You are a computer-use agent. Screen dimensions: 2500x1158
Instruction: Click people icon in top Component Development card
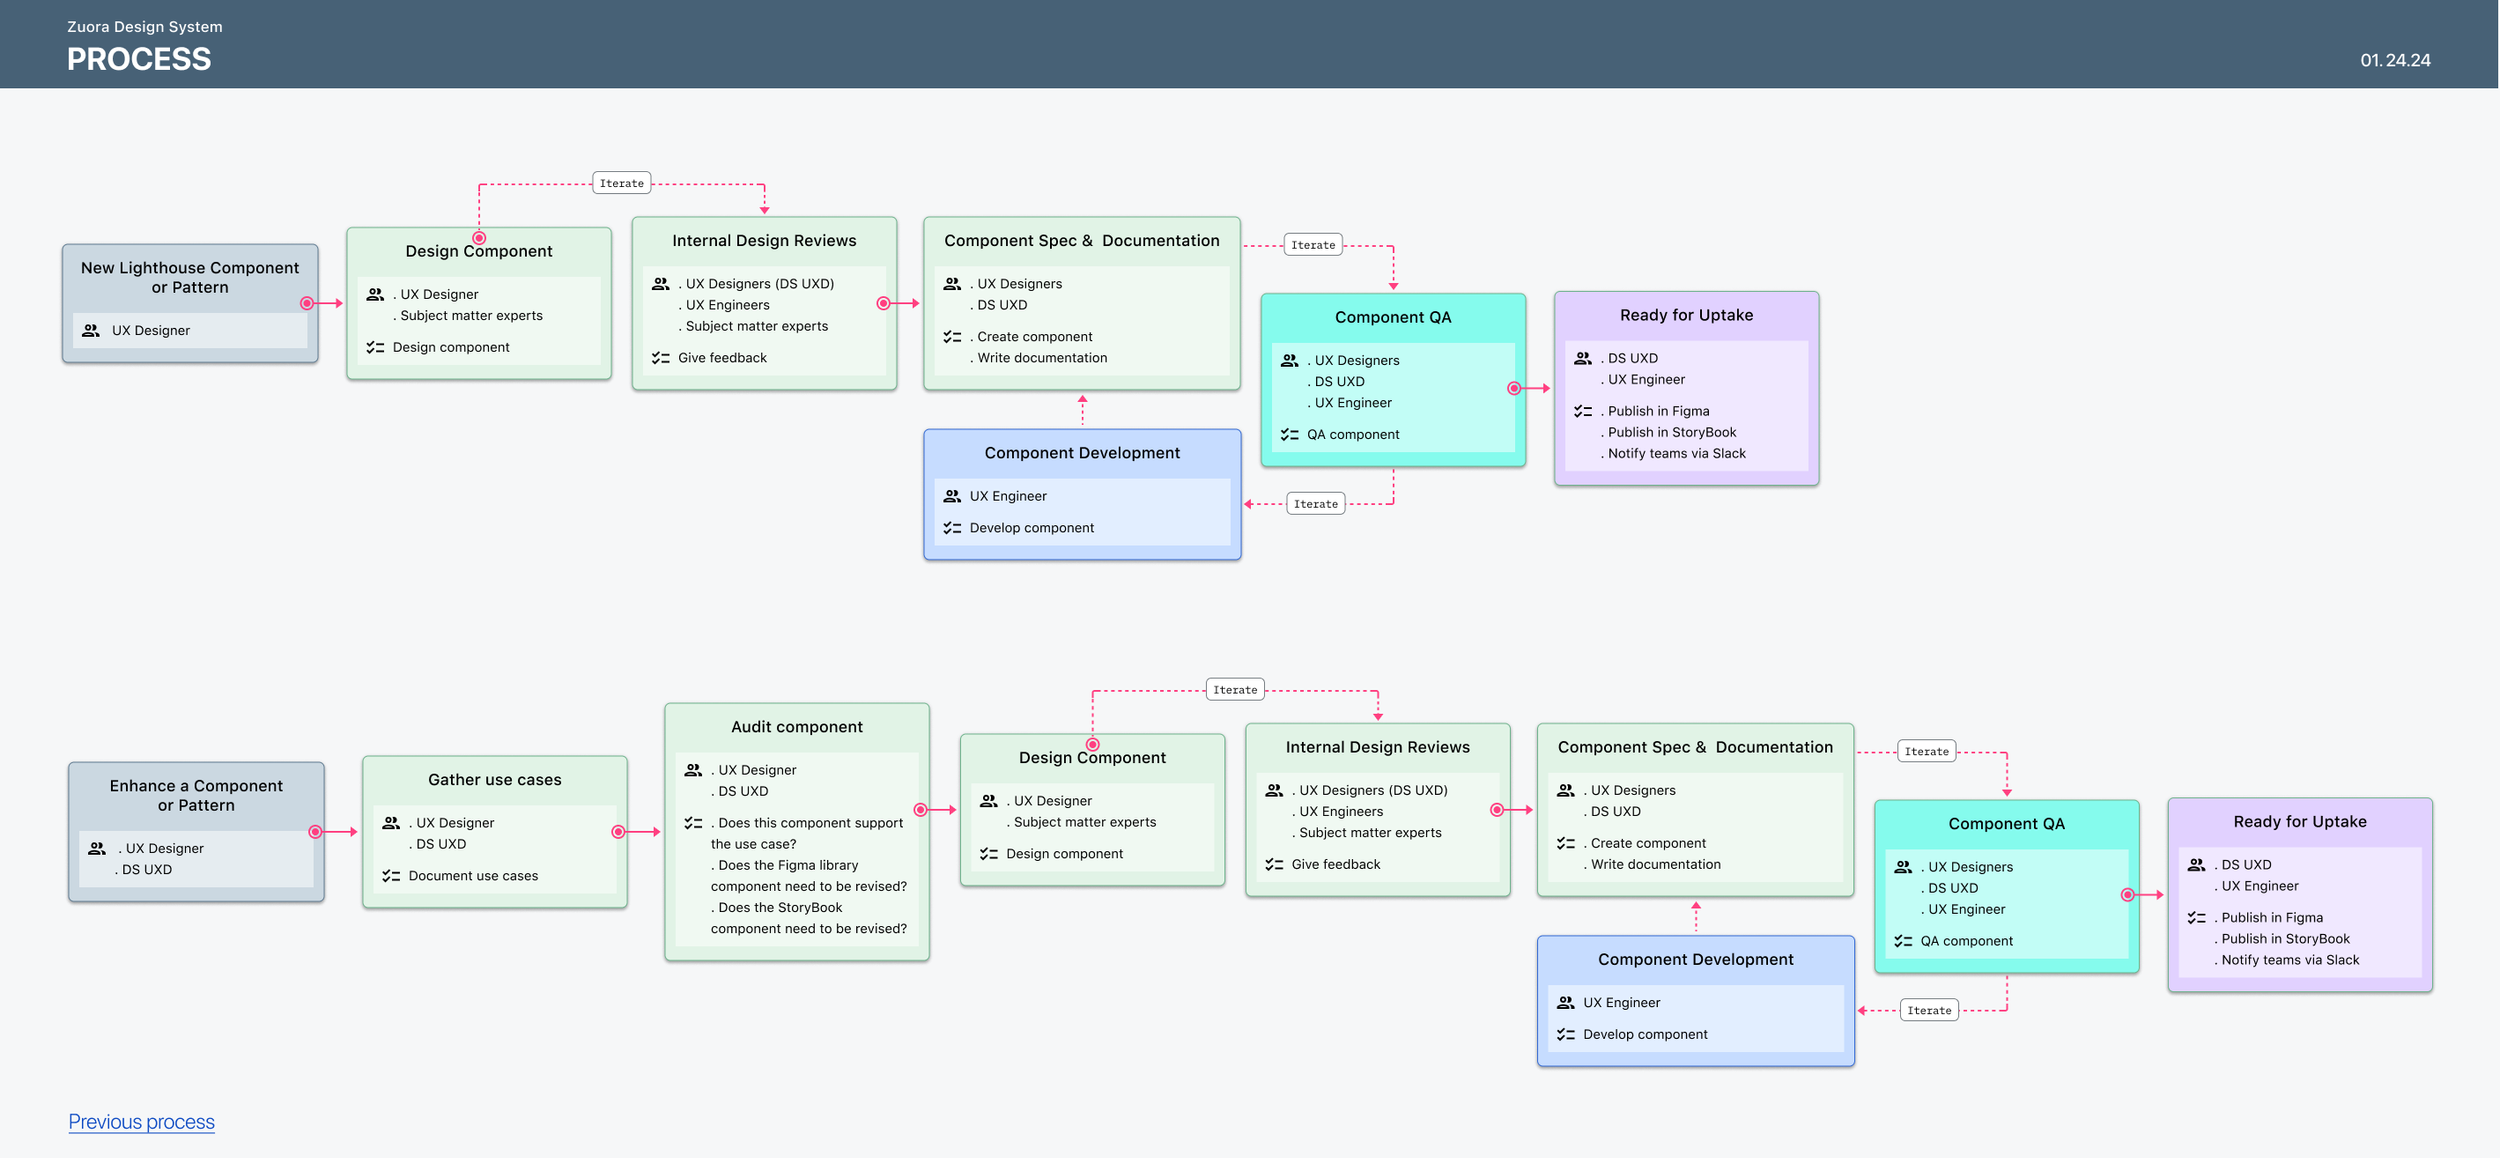click(952, 496)
